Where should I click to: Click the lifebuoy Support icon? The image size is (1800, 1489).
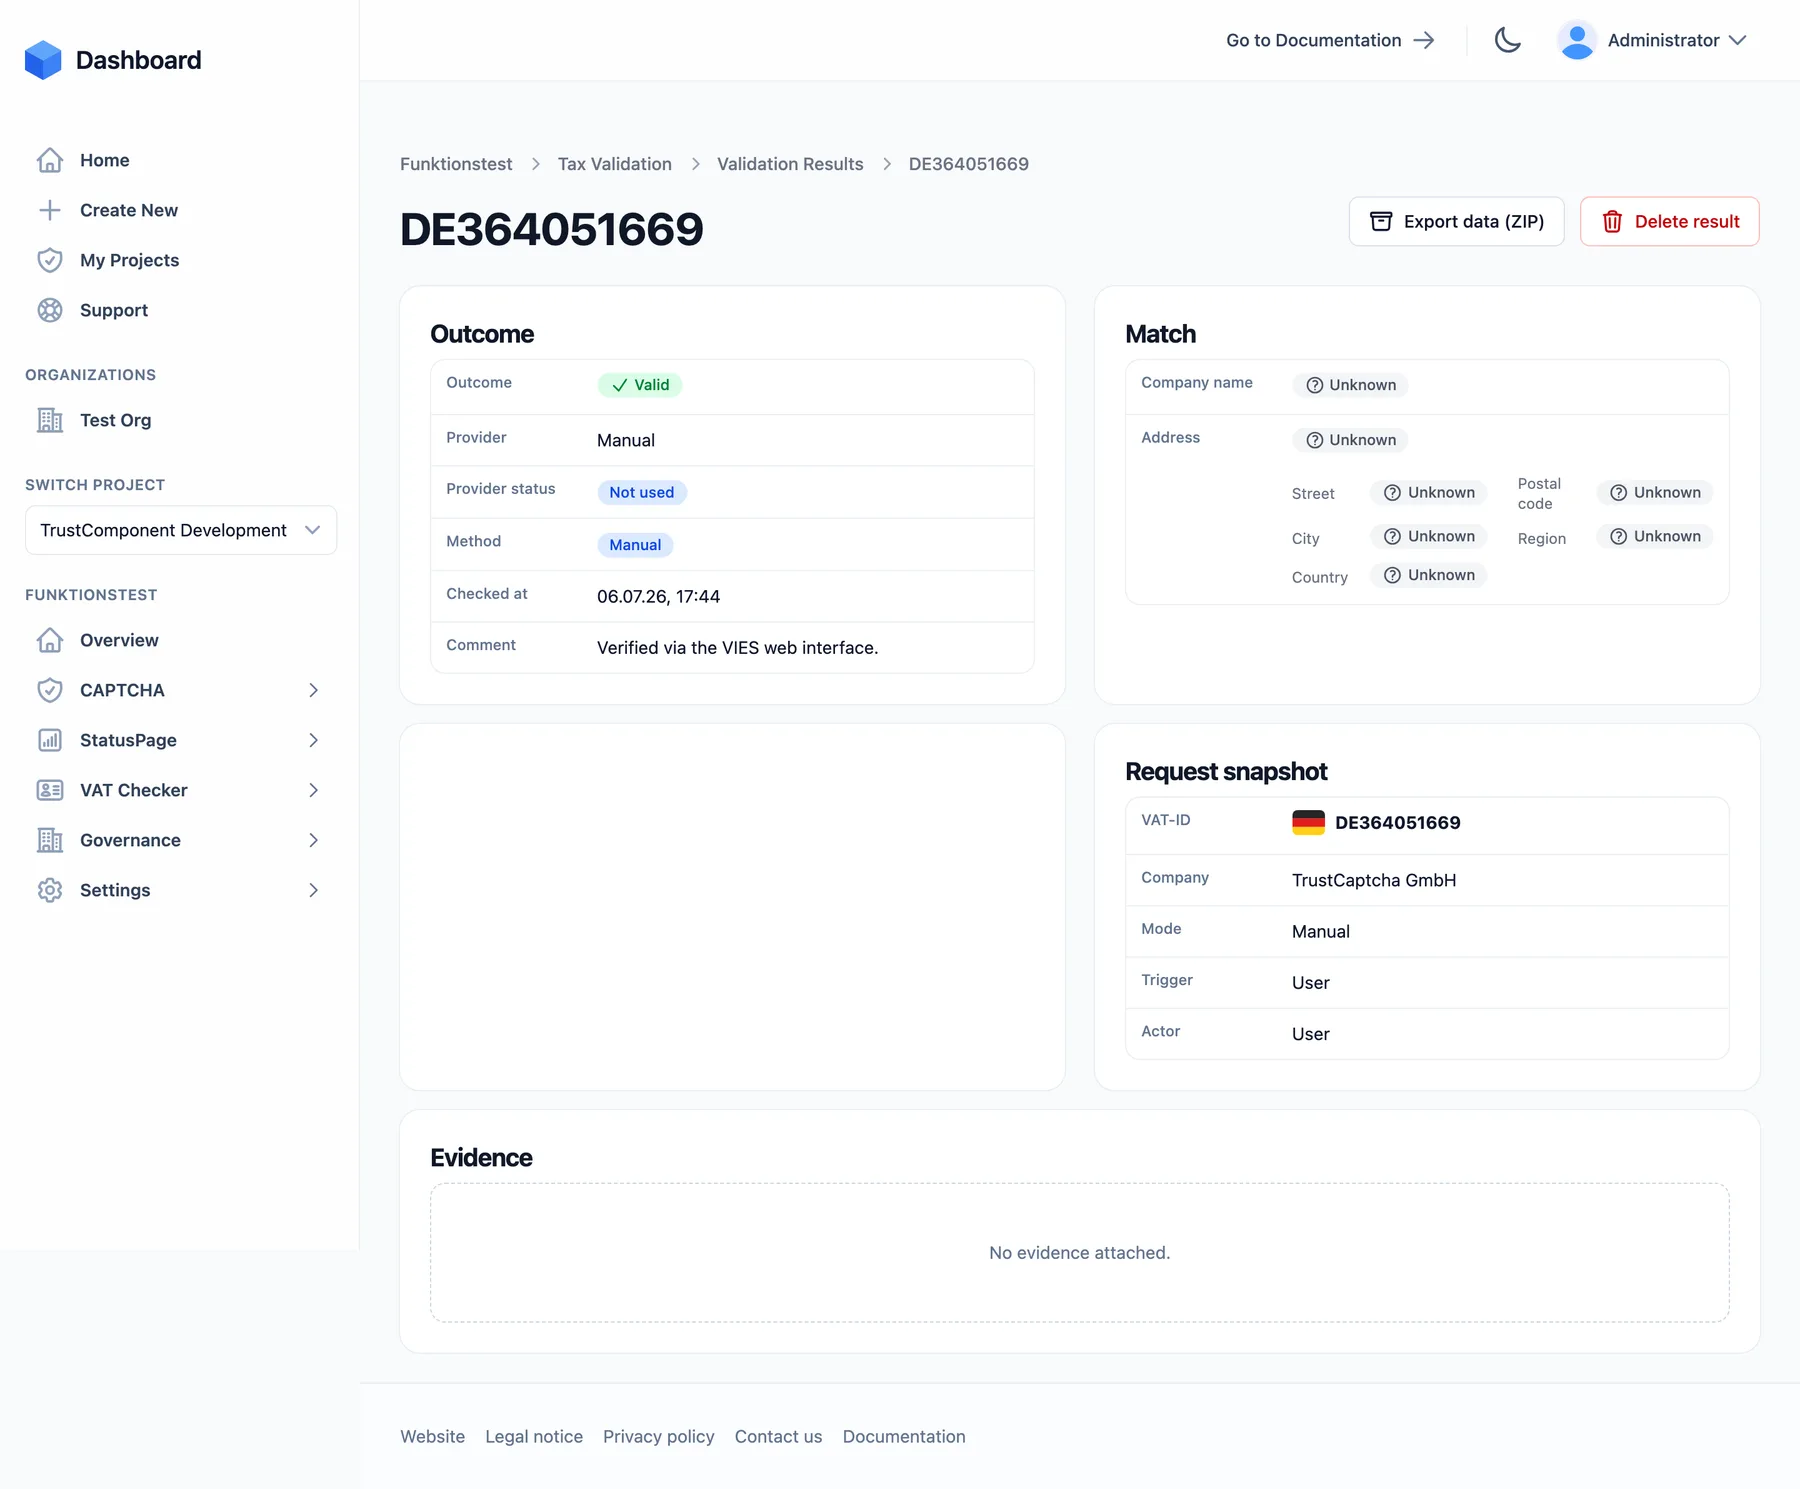click(x=50, y=310)
